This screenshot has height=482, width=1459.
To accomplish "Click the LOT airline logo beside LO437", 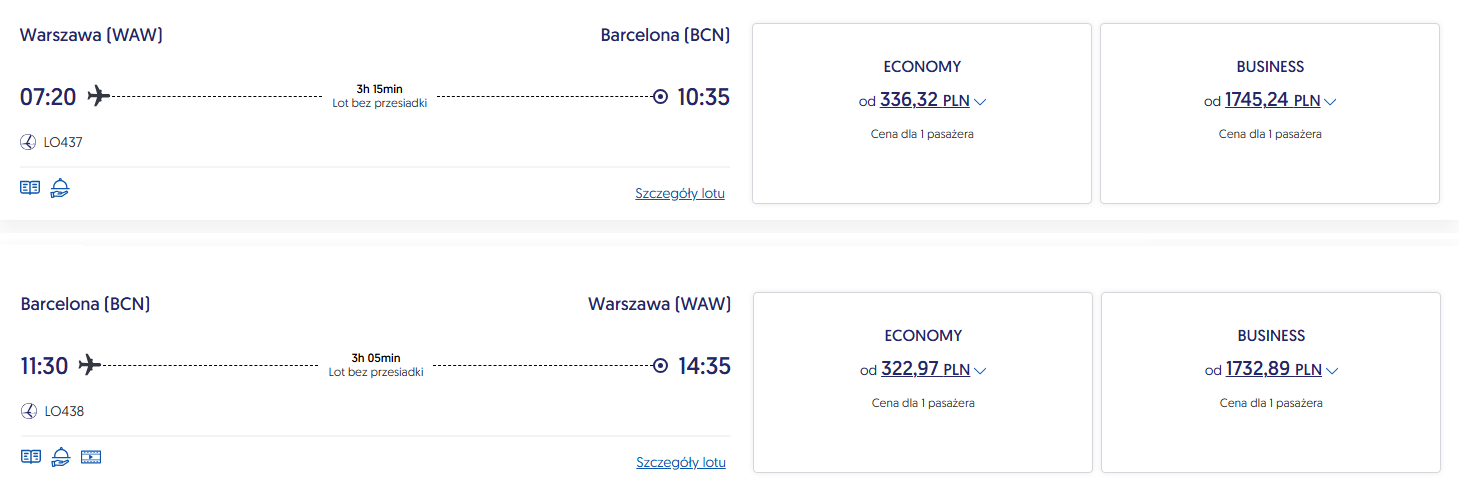I will (x=28, y=142).
